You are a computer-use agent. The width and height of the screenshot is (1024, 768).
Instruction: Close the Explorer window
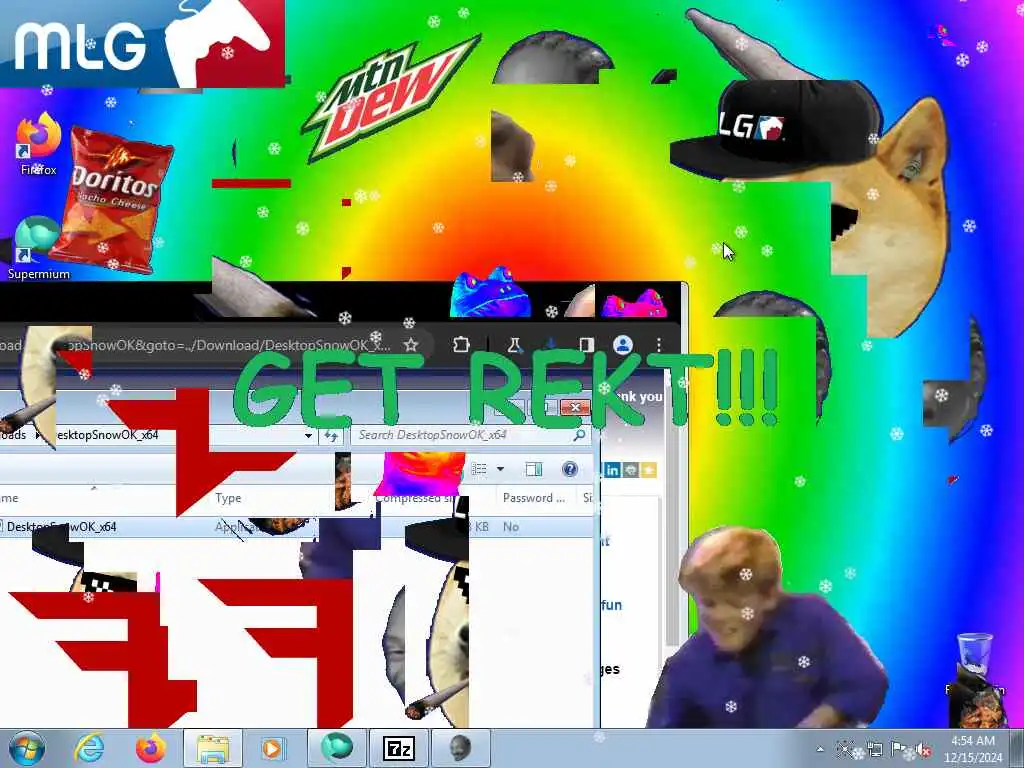pos(575,408)
